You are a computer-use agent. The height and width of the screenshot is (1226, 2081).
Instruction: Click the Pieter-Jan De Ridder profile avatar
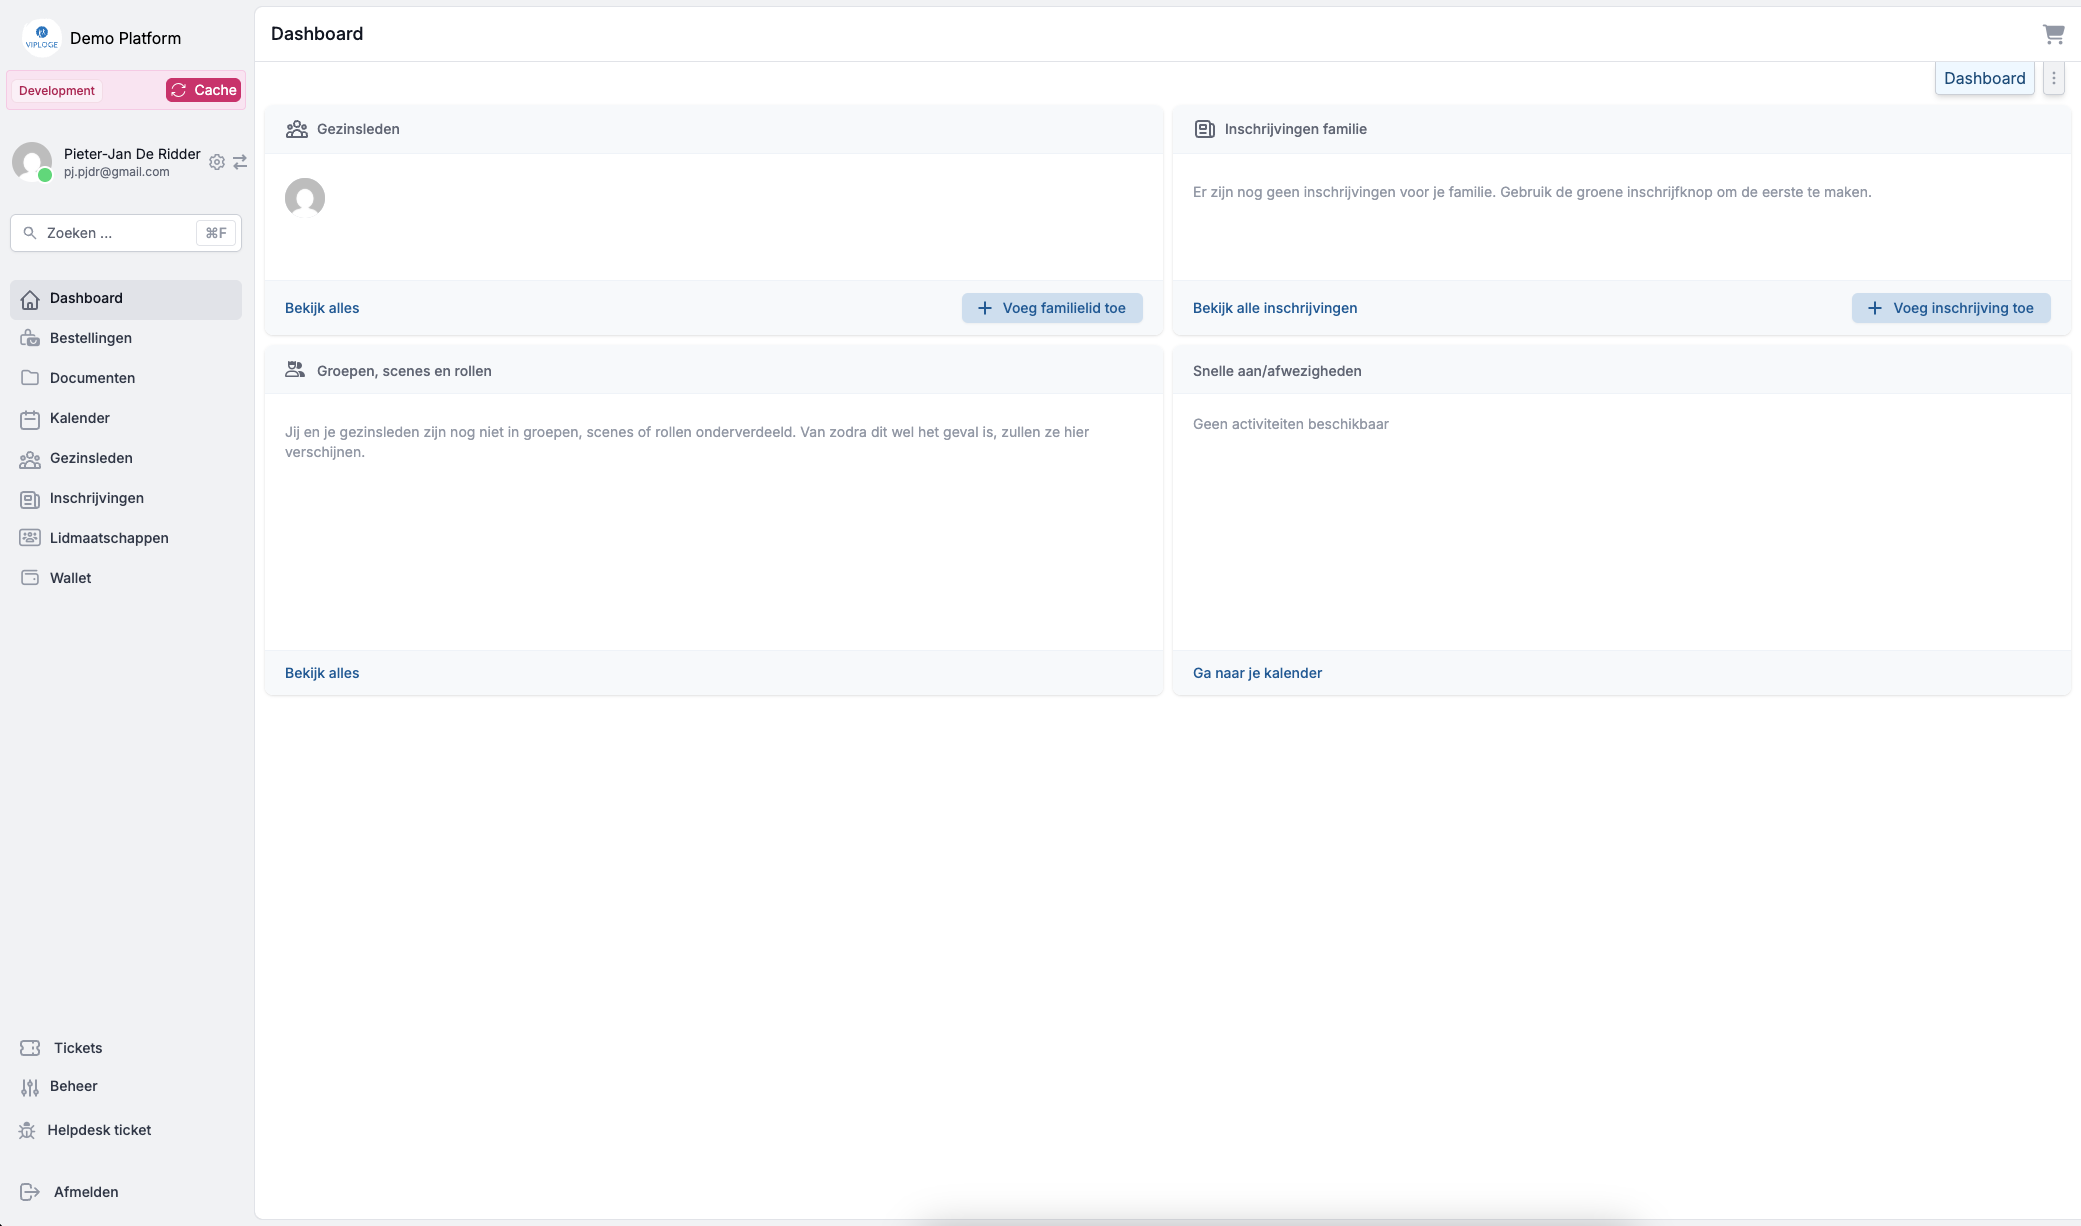(32, 162)
